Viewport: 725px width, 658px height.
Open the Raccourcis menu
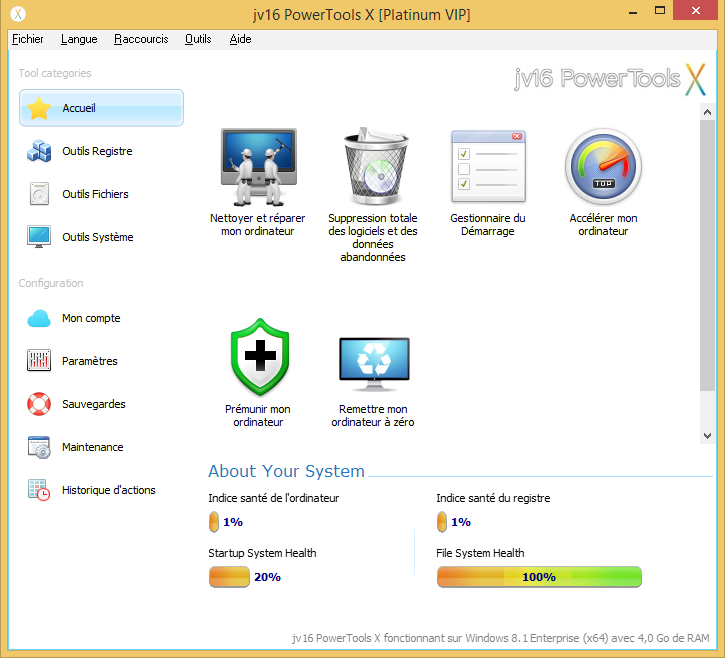(141, 39)
